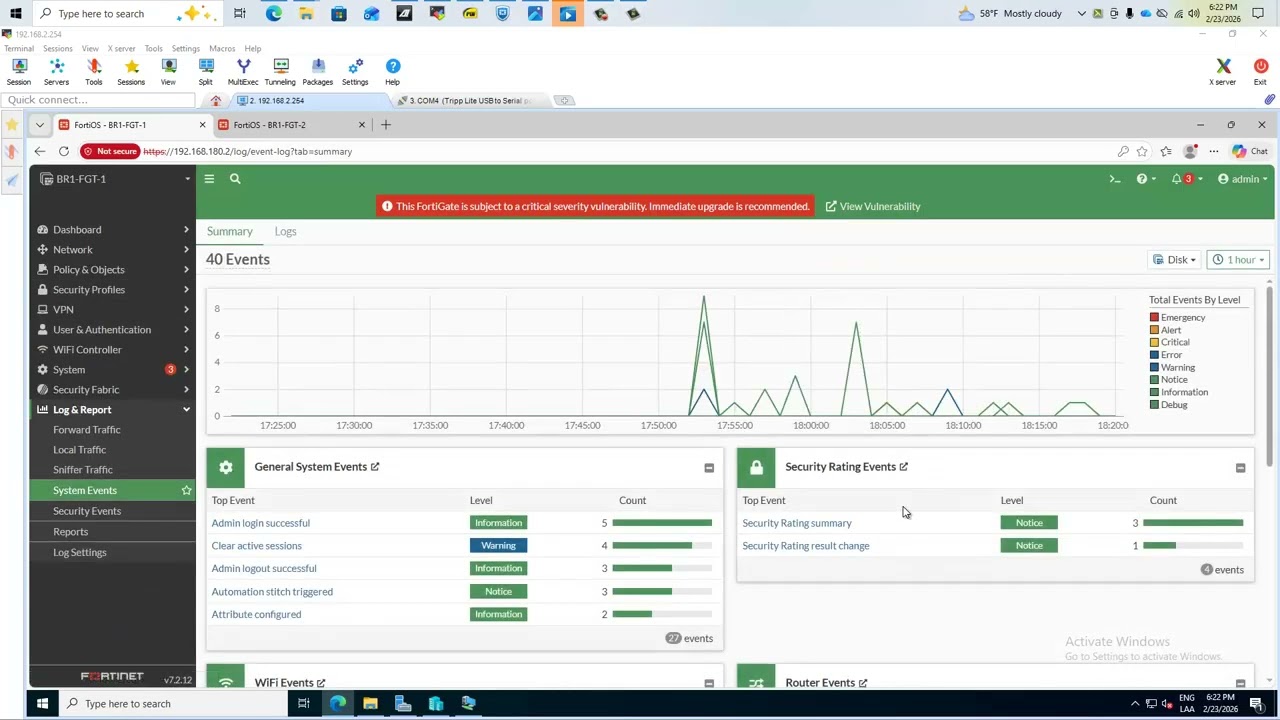The image size is (1280, 720).
Task: Open the 1 hour time range dropdown
Action: point(1238,260)
